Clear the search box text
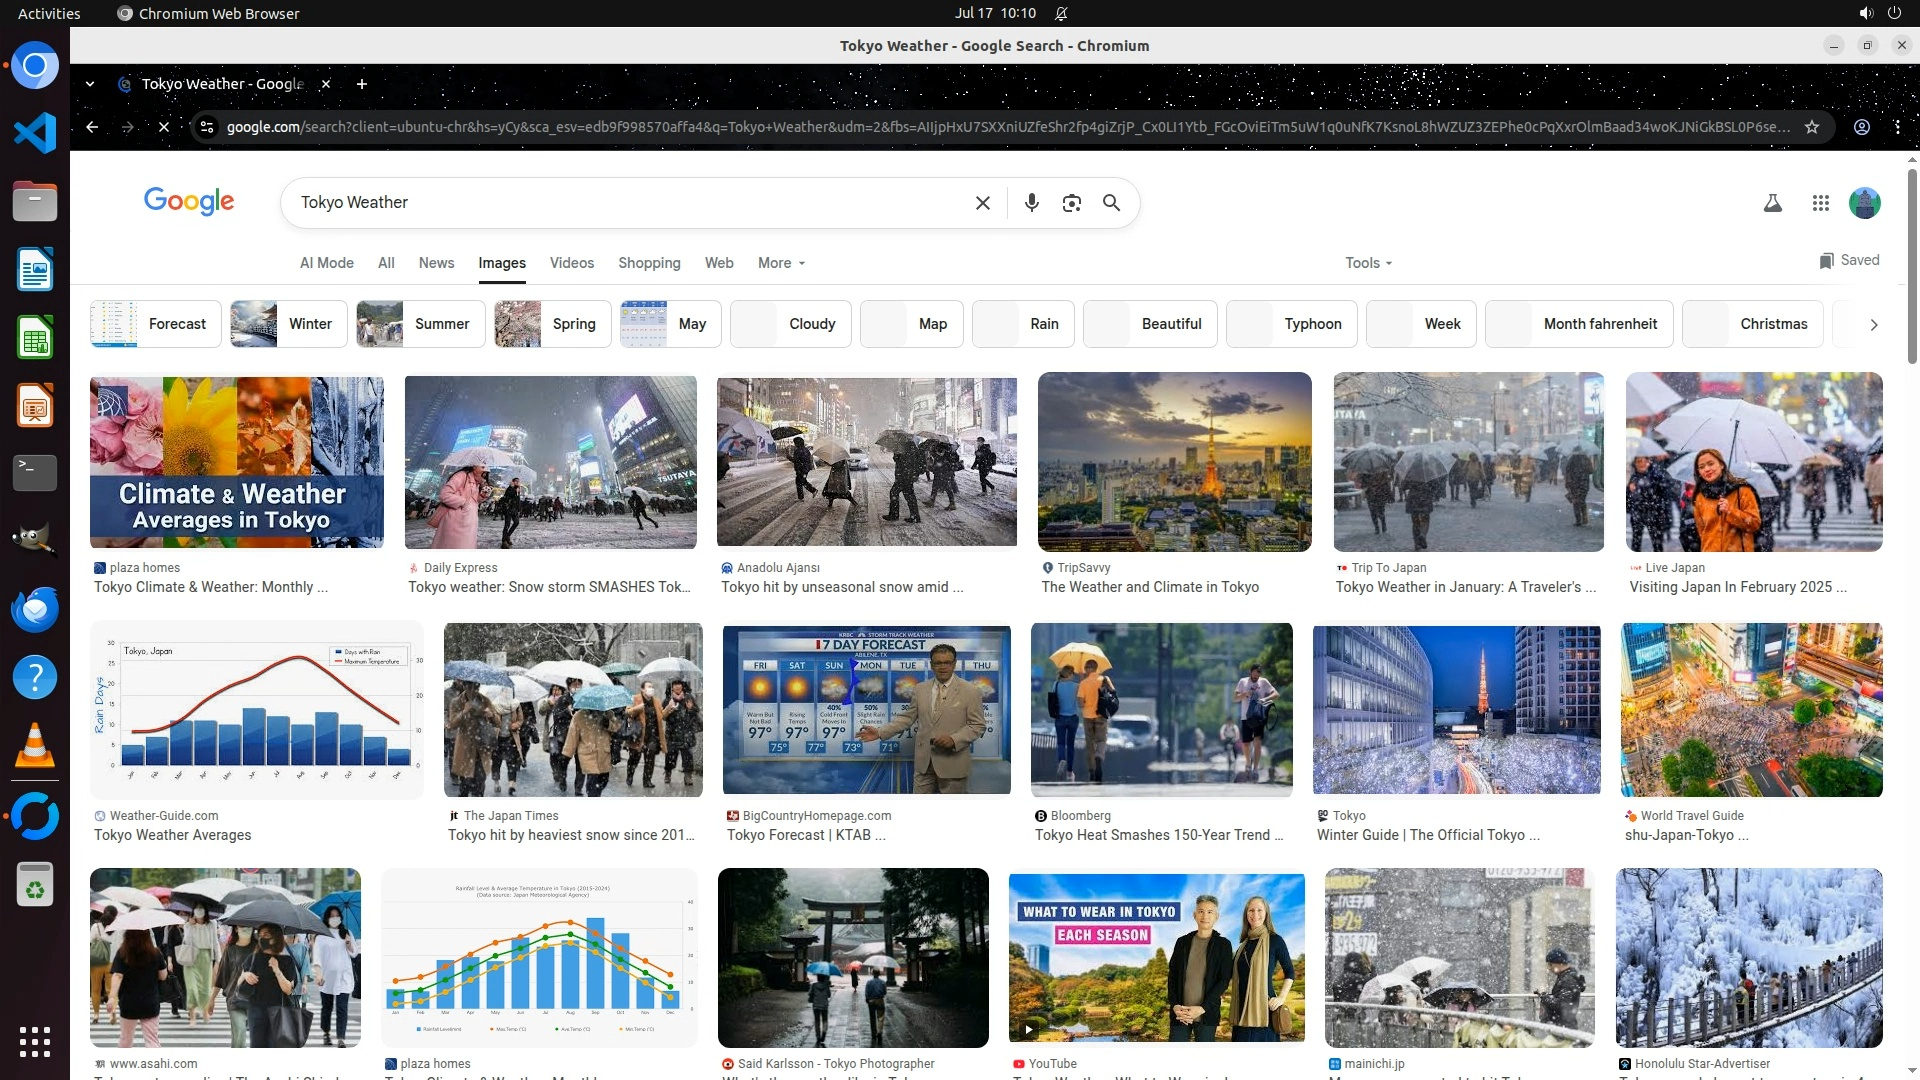Screen dimensions: 1920x1080 982,203
